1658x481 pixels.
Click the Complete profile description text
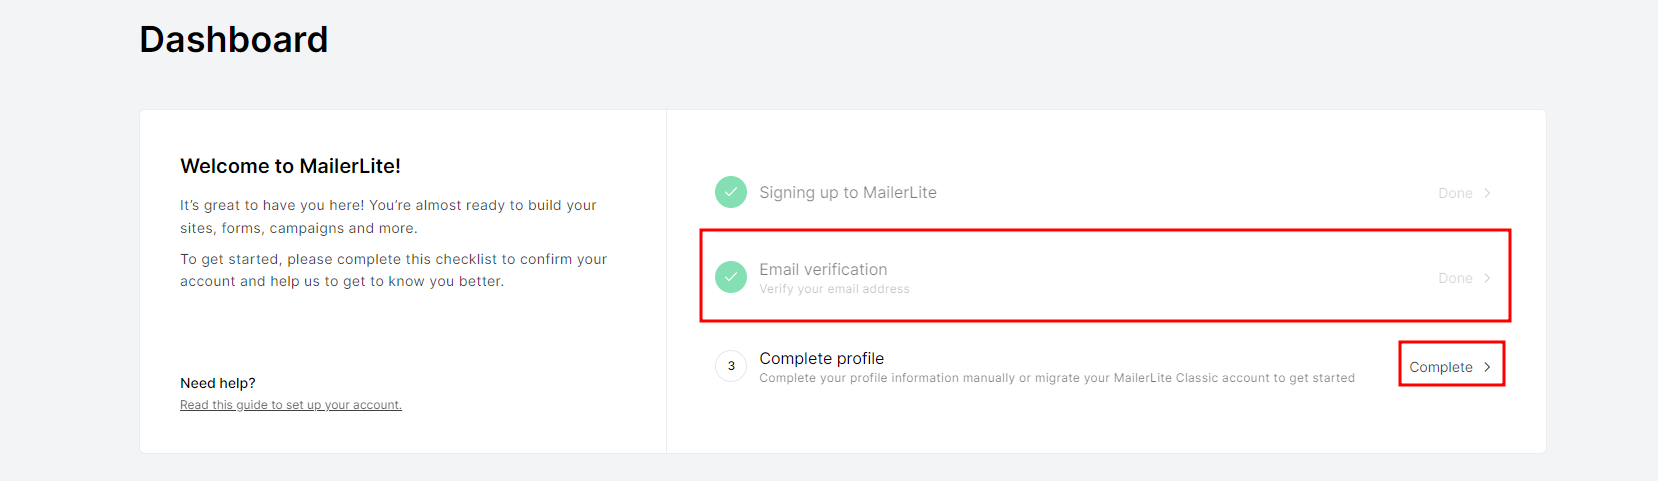[x=1056, y=378]
